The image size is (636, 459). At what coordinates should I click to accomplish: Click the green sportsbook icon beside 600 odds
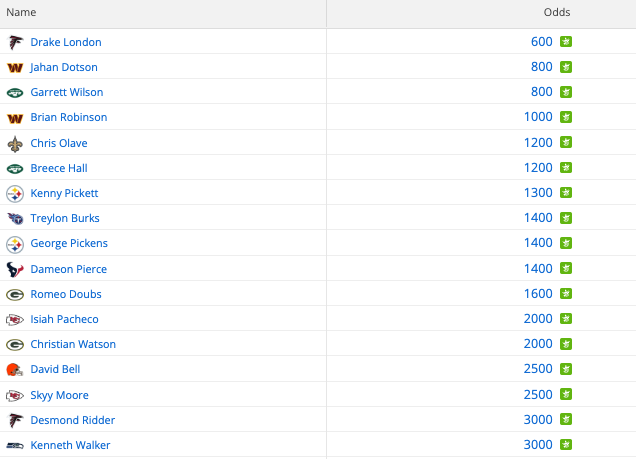566,42
